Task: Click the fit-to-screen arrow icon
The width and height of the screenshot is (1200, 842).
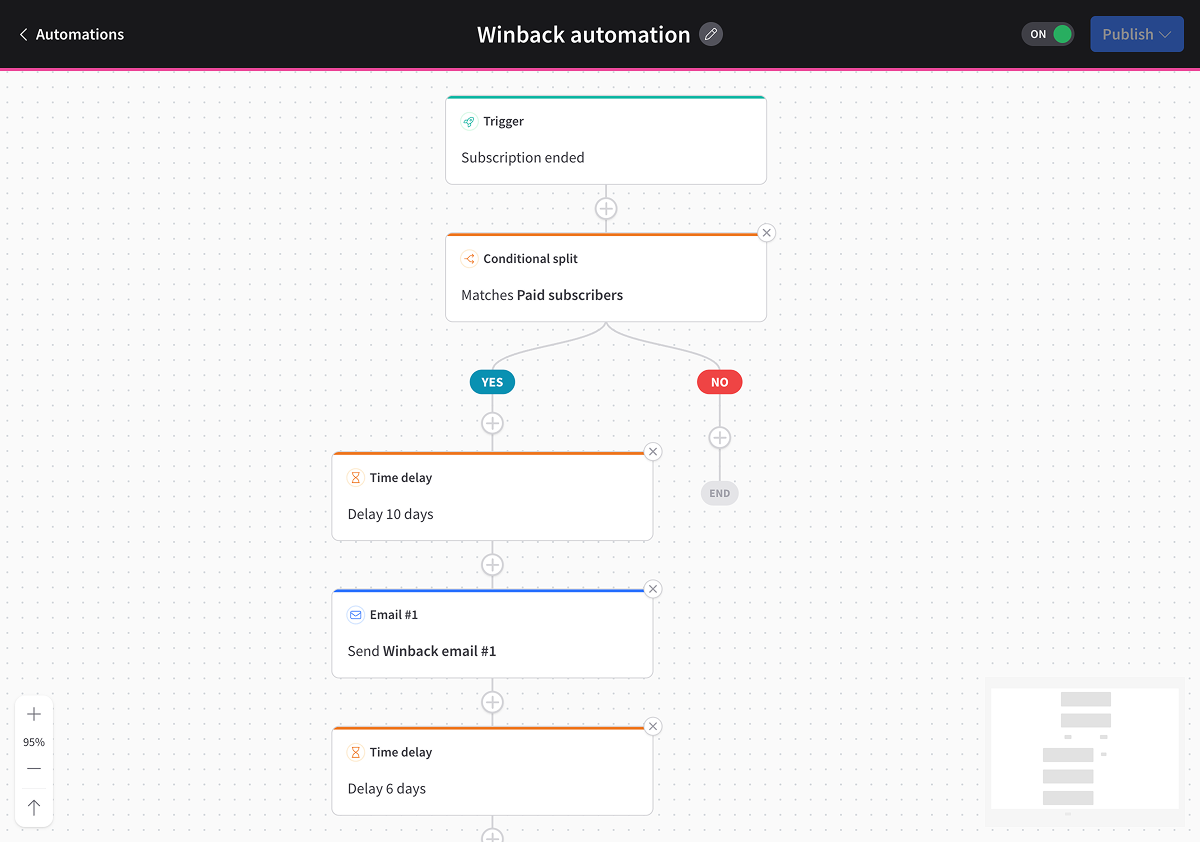Action: coord(33,806)
